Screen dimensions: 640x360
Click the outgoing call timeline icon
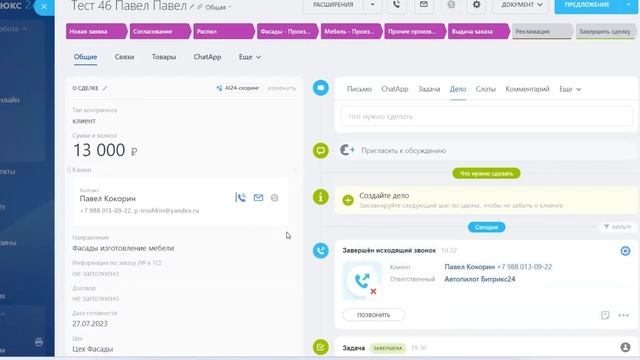(x=321, y=251)
